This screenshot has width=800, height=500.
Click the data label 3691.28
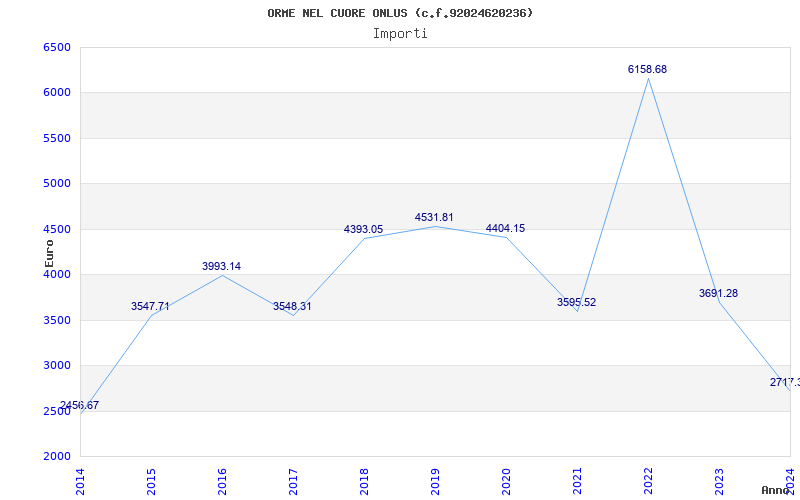718,293
